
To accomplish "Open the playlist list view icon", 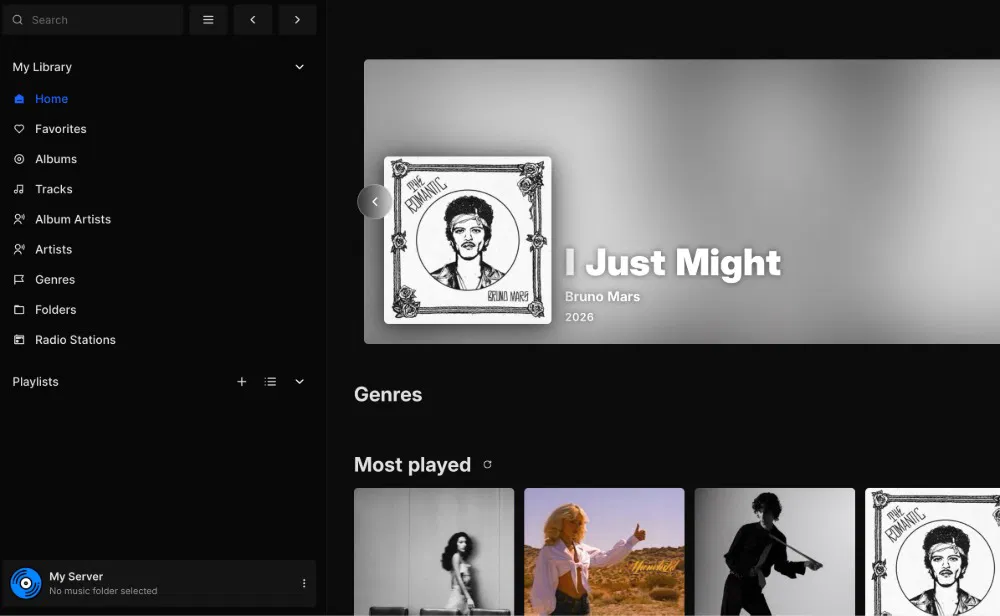I will pos(270,382).
